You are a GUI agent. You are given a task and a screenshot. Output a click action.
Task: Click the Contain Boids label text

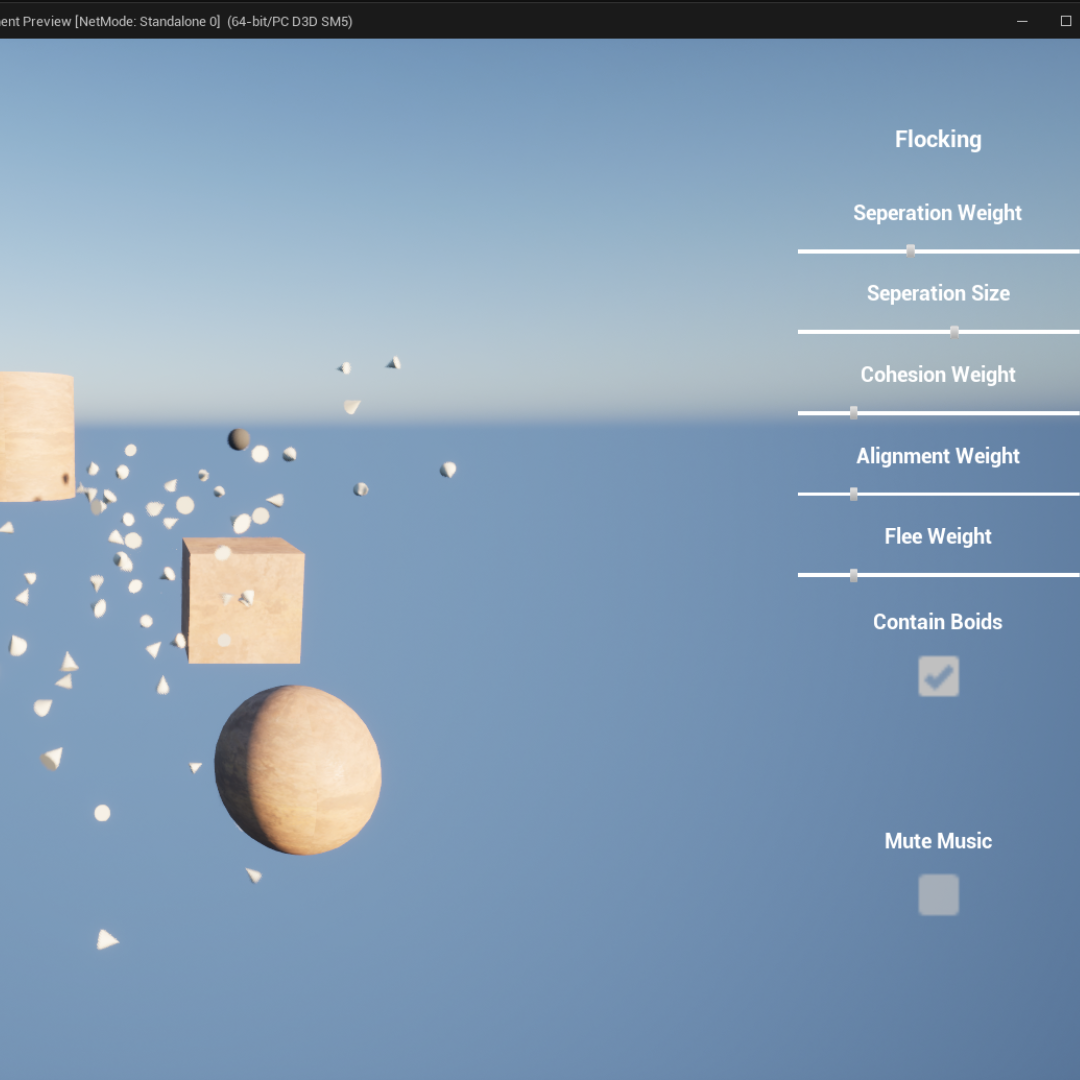[938, 622]
